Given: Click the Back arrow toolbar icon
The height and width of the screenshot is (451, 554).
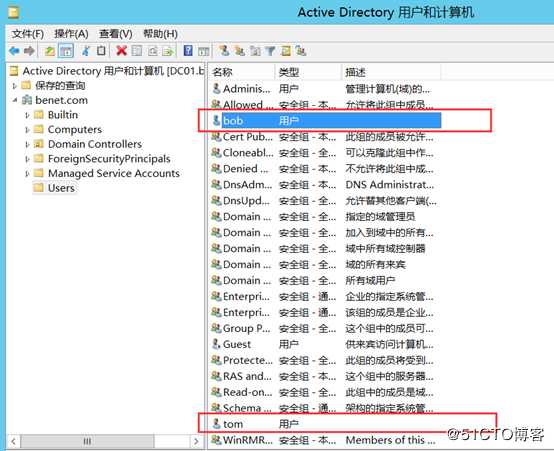Looking at the screenshot, I should 14,51.
